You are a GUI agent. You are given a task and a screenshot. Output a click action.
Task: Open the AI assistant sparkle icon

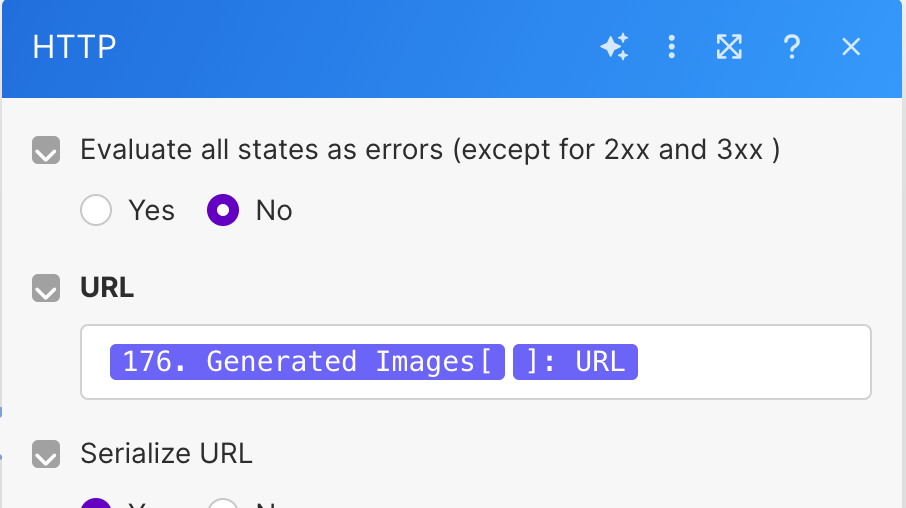(614, 47)
